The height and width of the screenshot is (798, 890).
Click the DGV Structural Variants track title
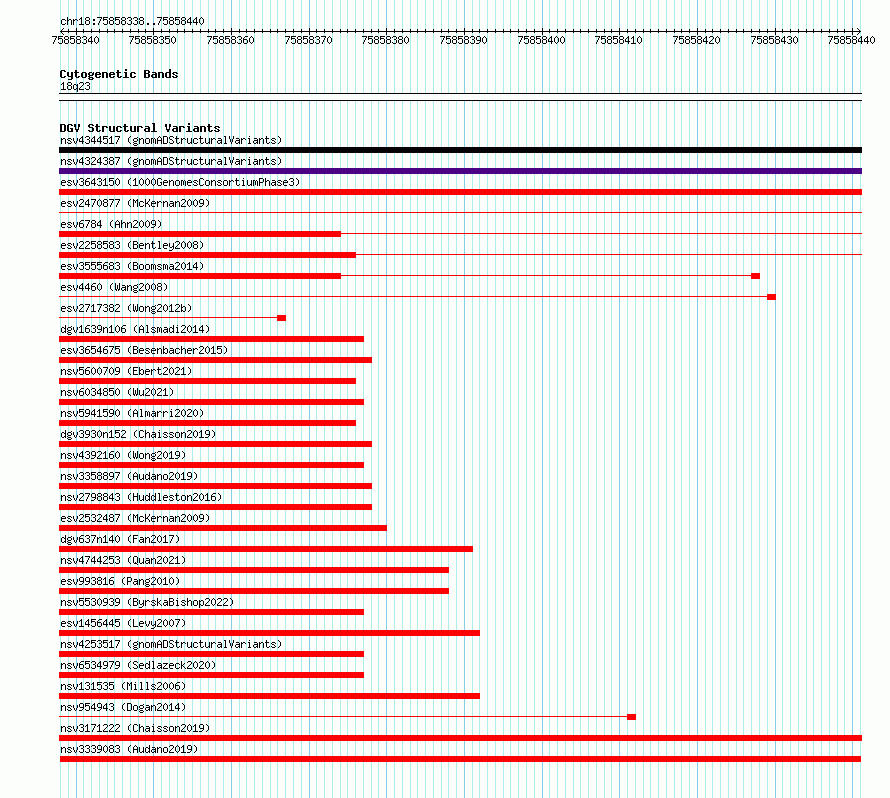(x=140, y=128)
